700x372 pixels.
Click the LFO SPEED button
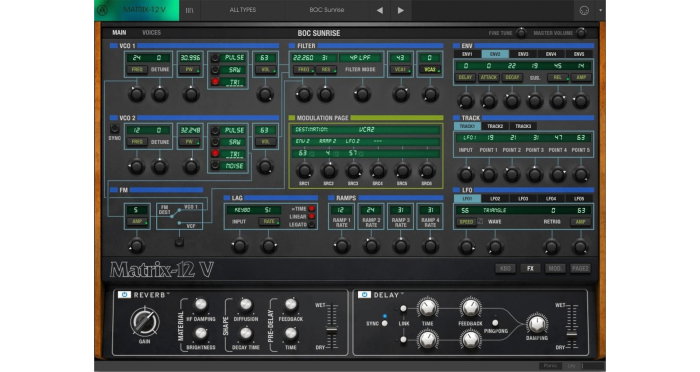click(x=466, y=222)
